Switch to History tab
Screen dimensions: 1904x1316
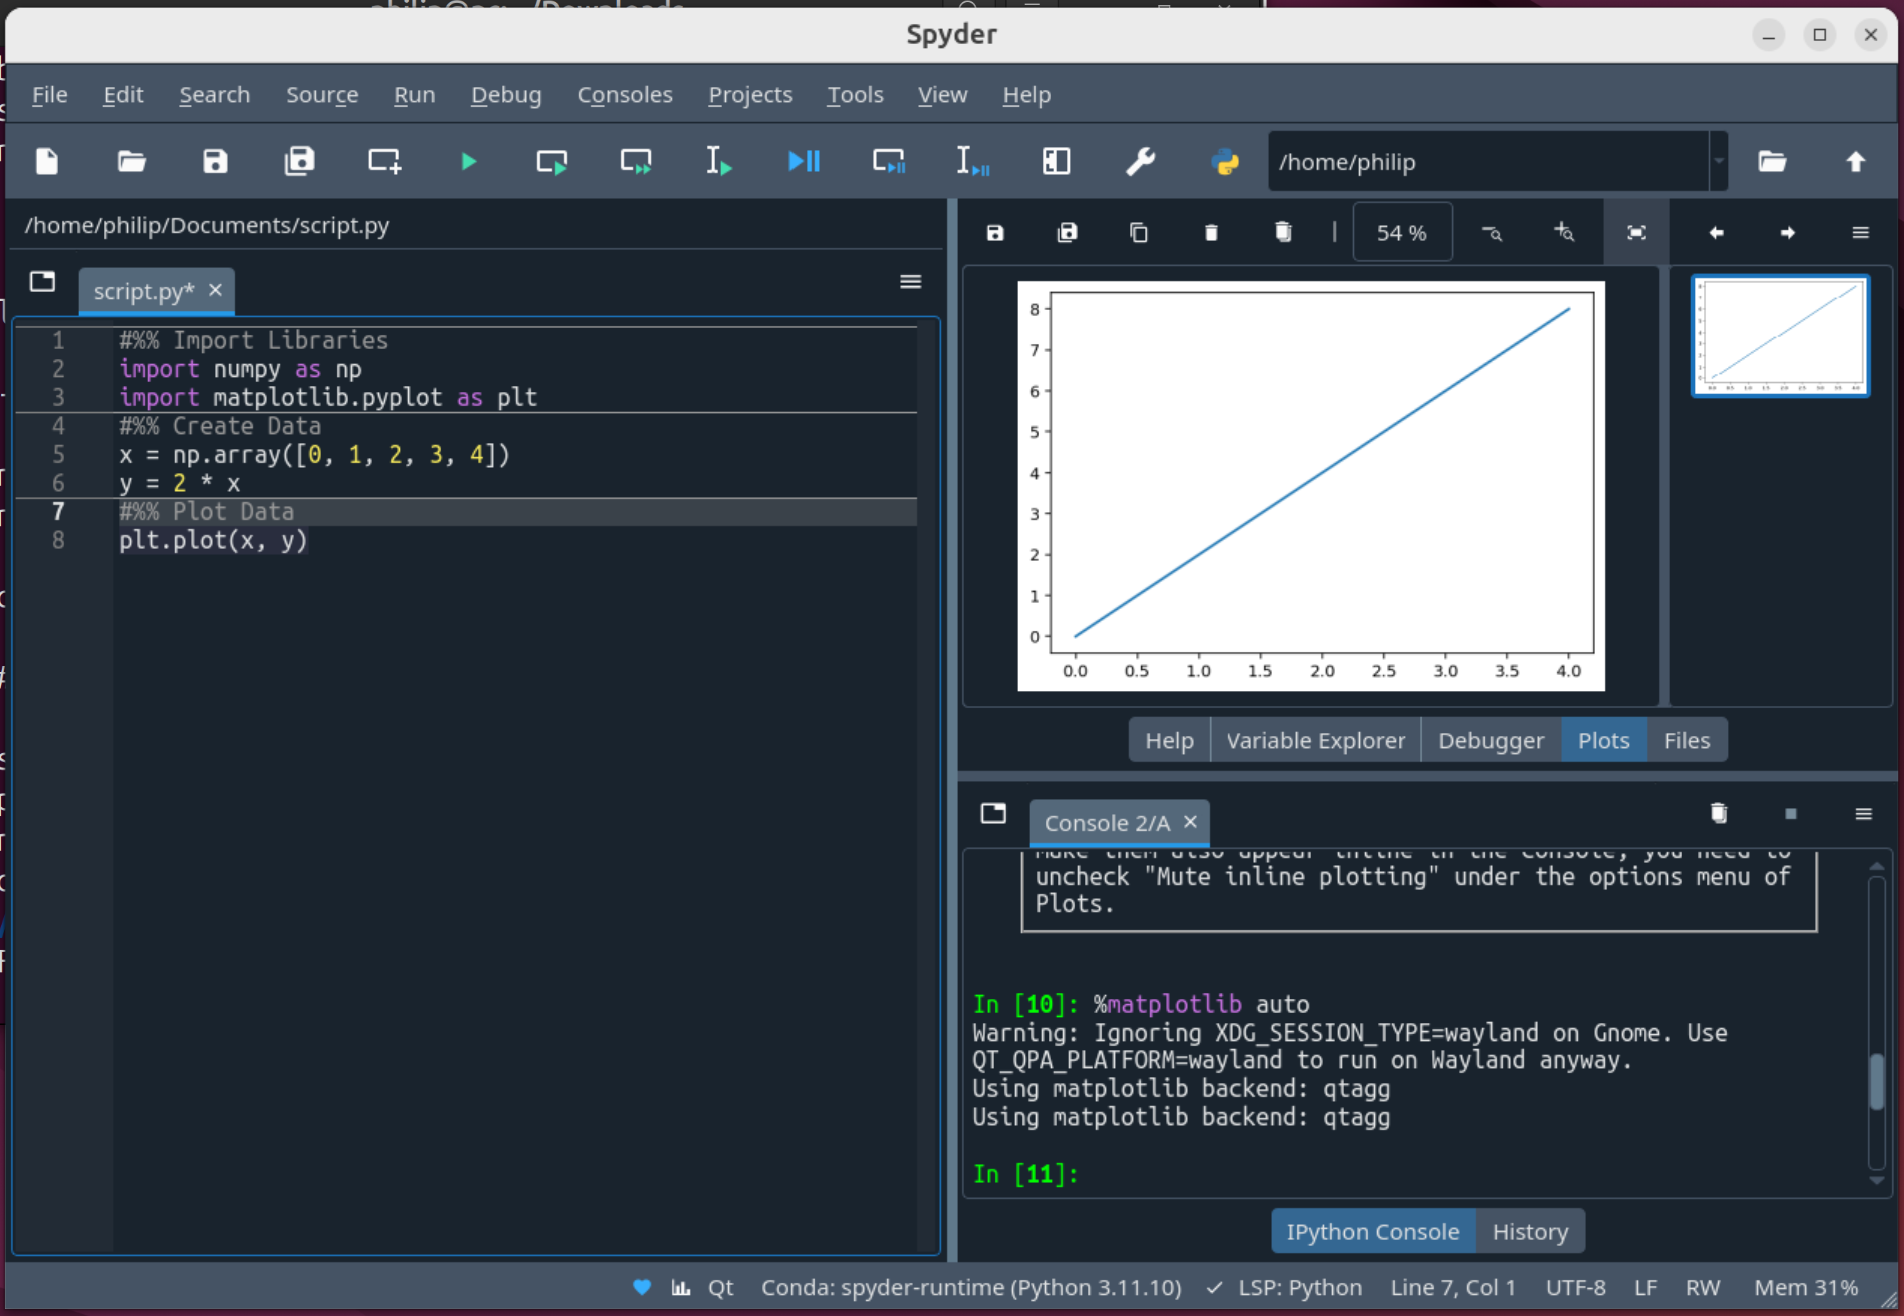pyautogui.click(x=1530, y=1232)
